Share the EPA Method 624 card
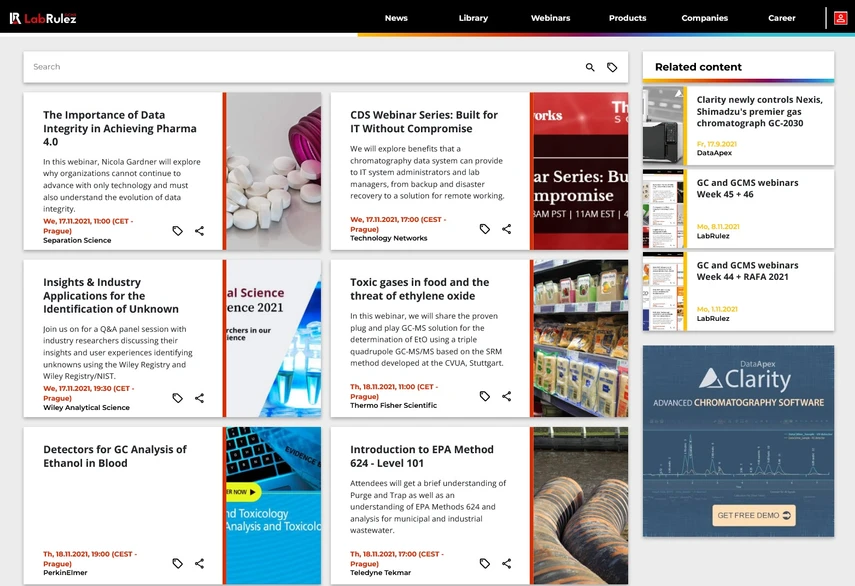 [x=507, y=563]
